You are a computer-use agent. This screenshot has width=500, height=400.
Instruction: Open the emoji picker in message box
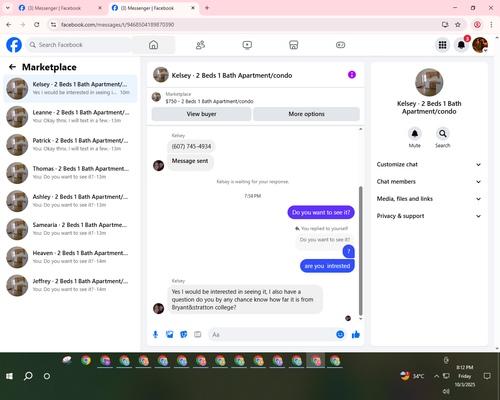tap(340, 334)
